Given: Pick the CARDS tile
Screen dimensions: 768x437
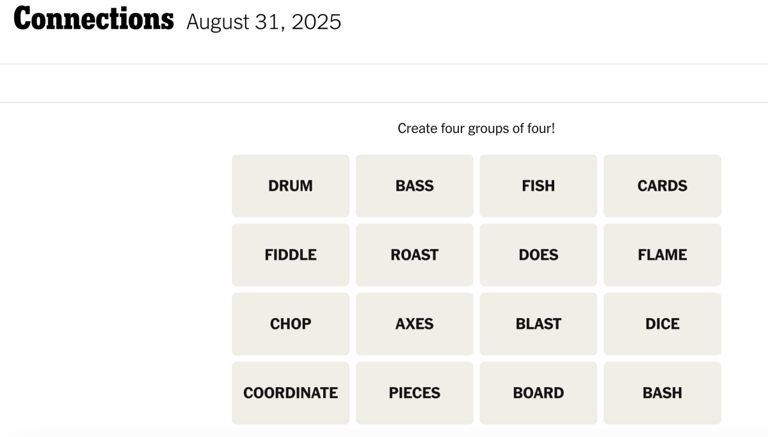Looking at the screenshot, I should click(662, 186).
